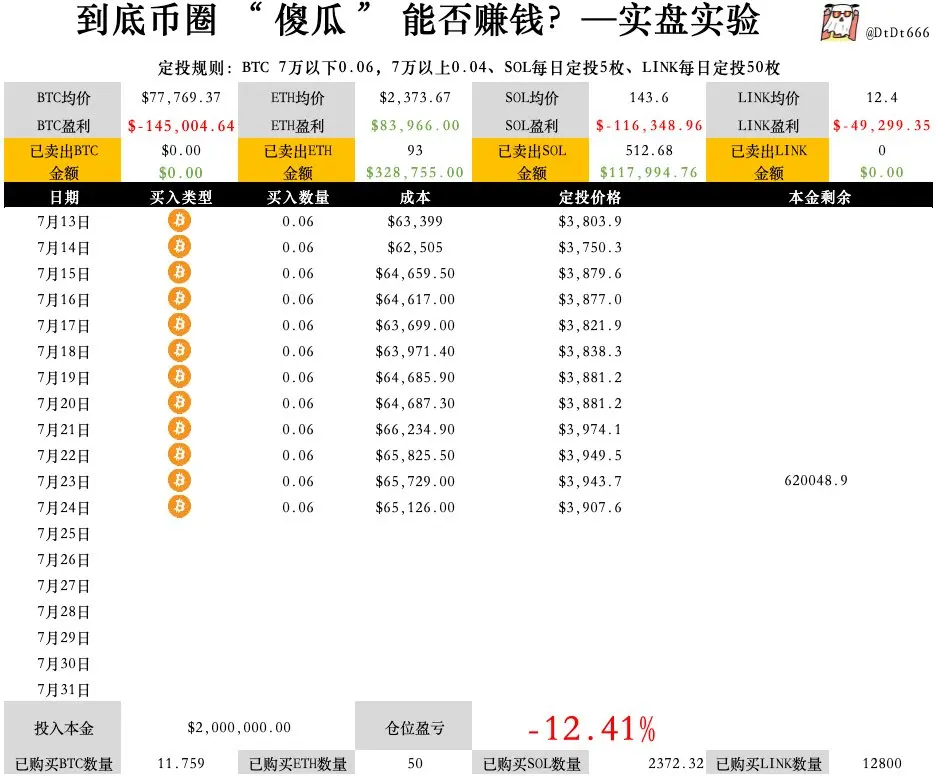Screen dimensions: 936x776
Task: Click the Bitcoin icon in the 7月23日 row
Action: (x=179, y=481)
